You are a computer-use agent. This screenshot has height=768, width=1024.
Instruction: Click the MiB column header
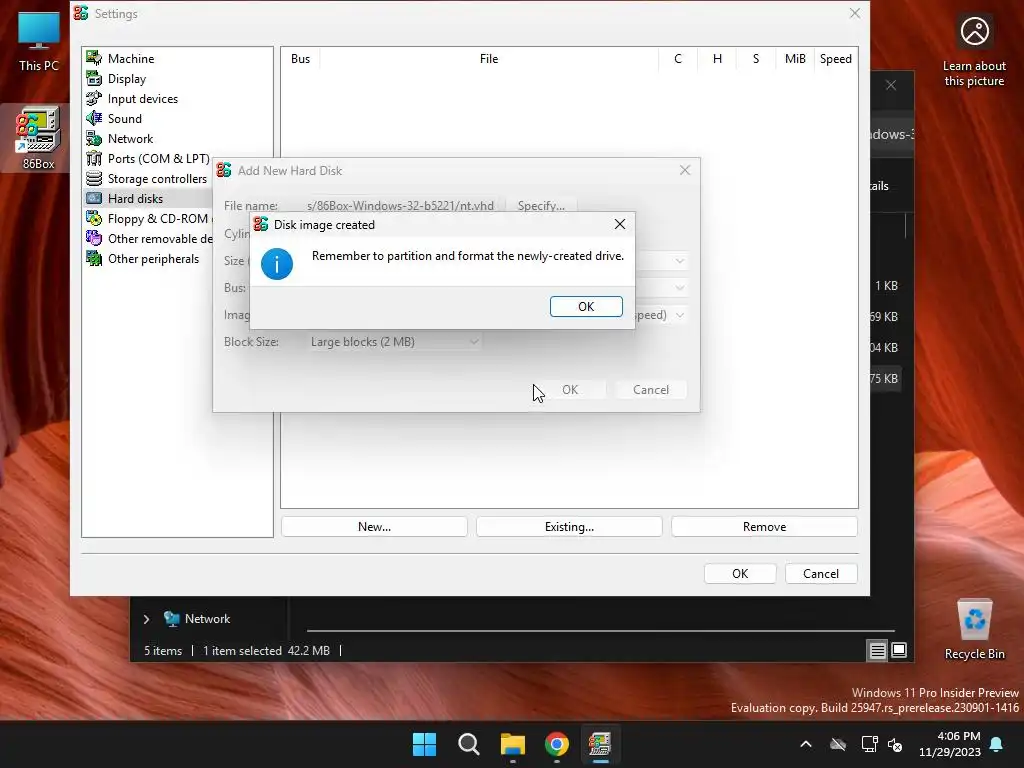795,59
